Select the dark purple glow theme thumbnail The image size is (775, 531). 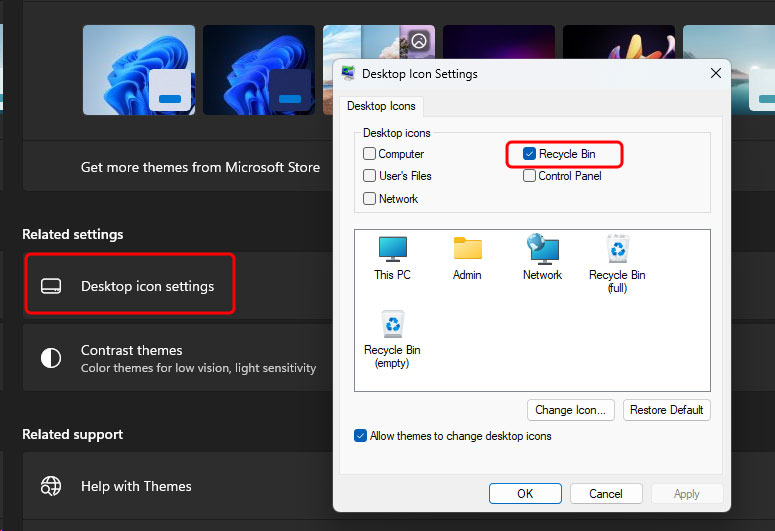(x=499, y=42)
